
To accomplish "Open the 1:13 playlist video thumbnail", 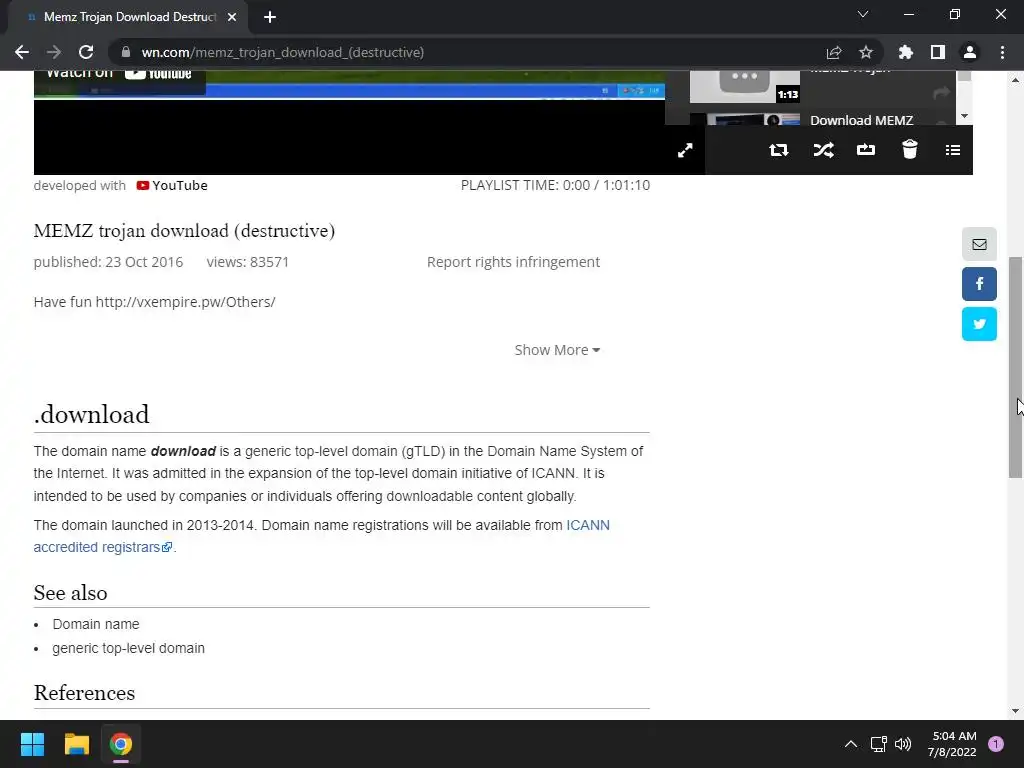I will (745, 86).
